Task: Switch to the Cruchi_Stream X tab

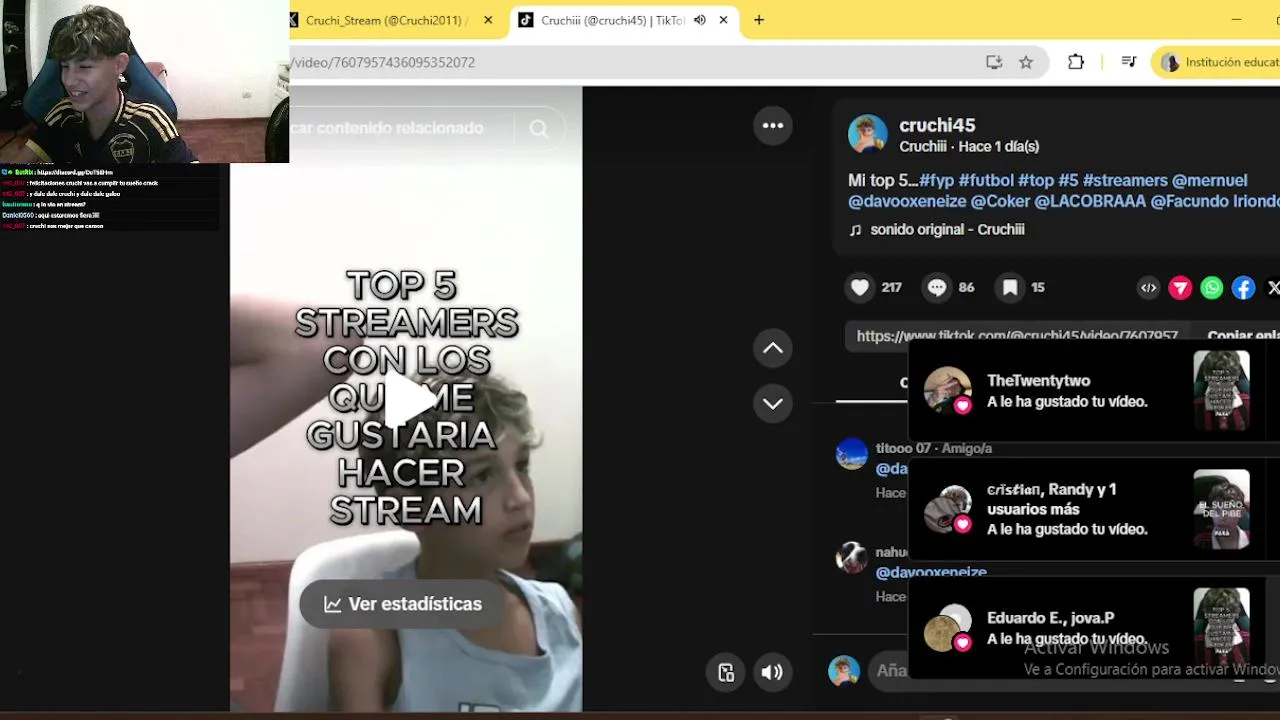Action: [385, 20]
